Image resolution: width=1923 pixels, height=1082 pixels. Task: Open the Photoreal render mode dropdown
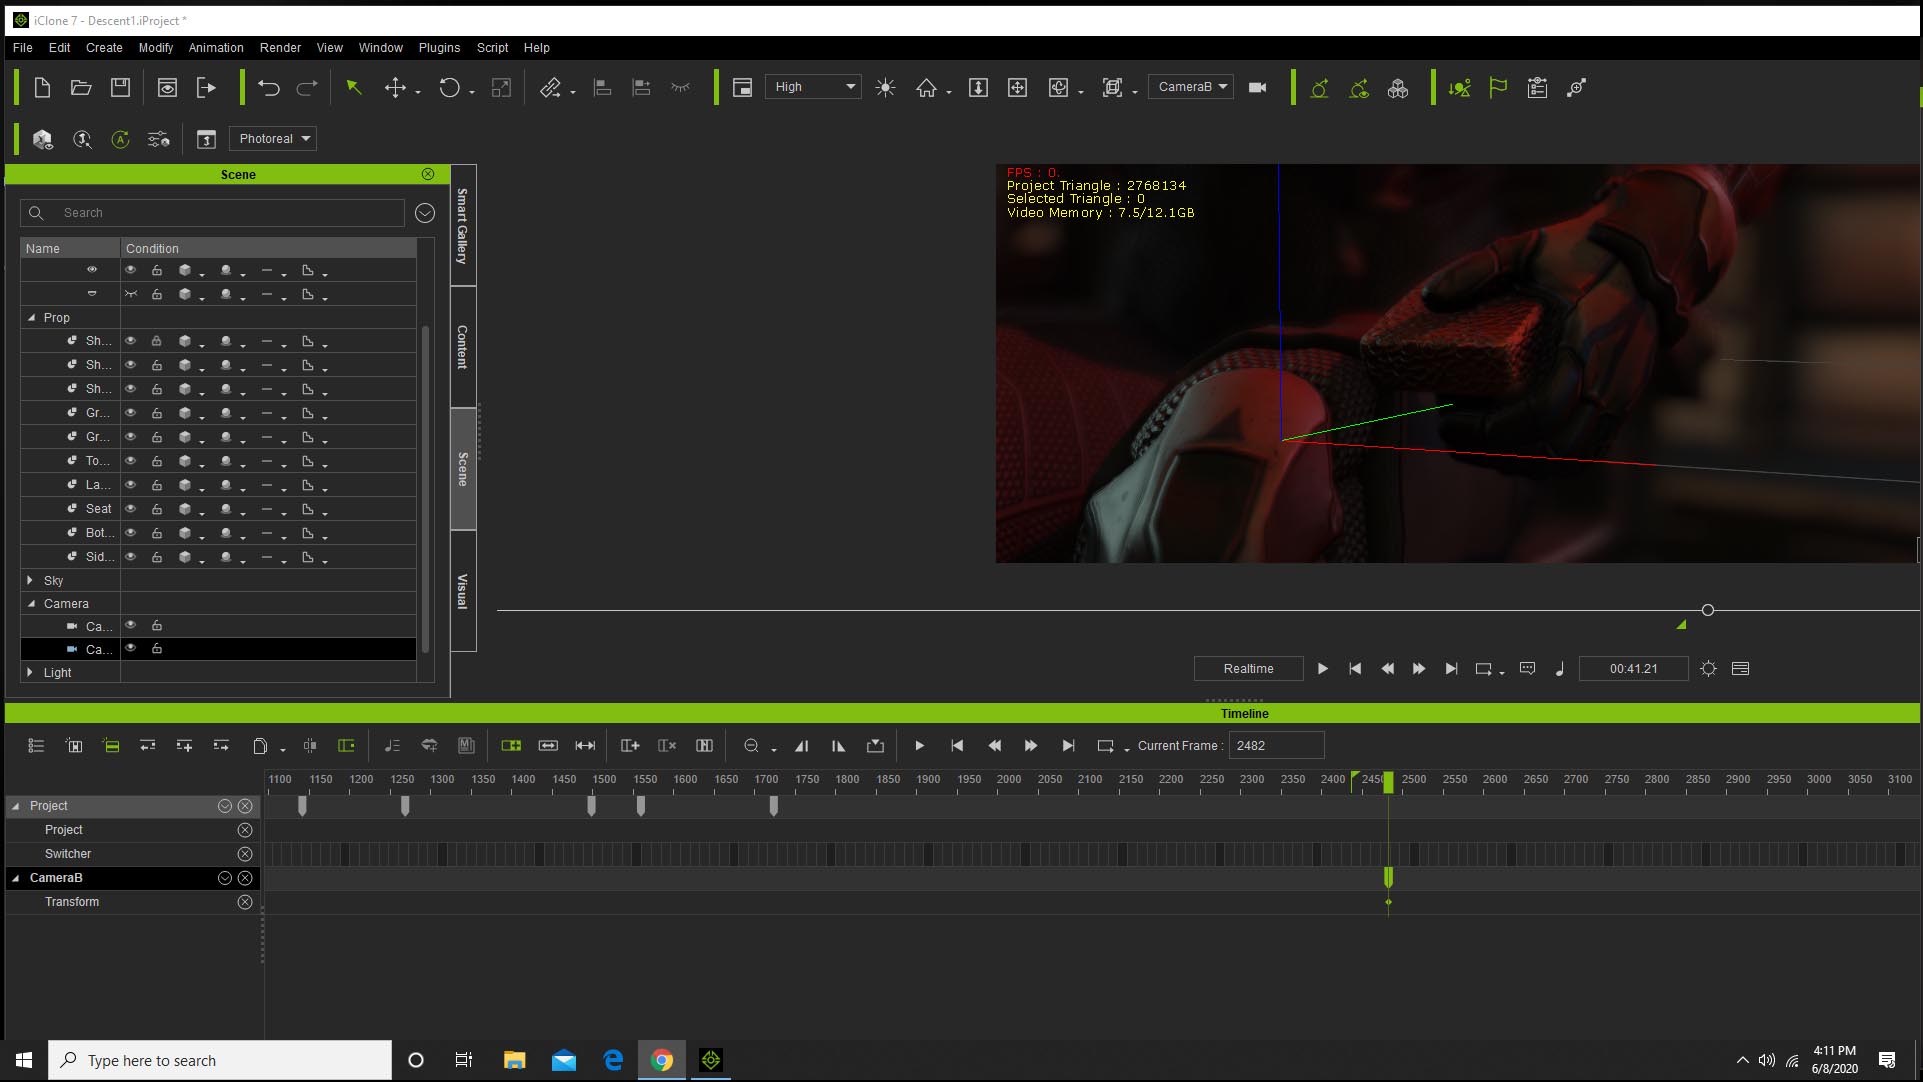273,139
